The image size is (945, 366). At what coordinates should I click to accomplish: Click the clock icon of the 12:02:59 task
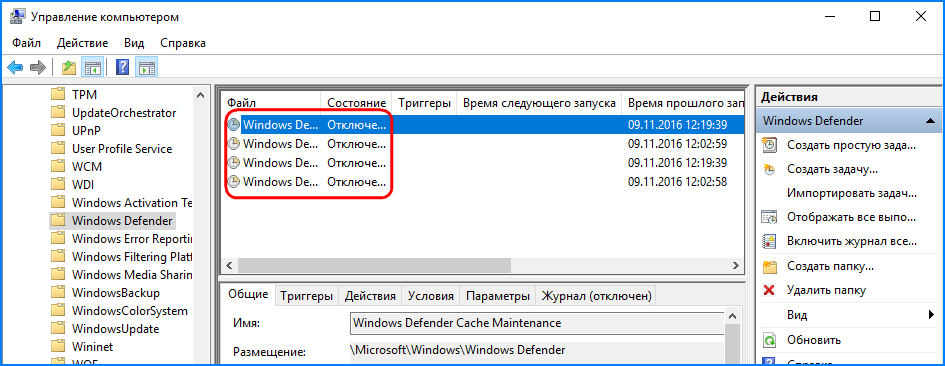coord(233,144)
